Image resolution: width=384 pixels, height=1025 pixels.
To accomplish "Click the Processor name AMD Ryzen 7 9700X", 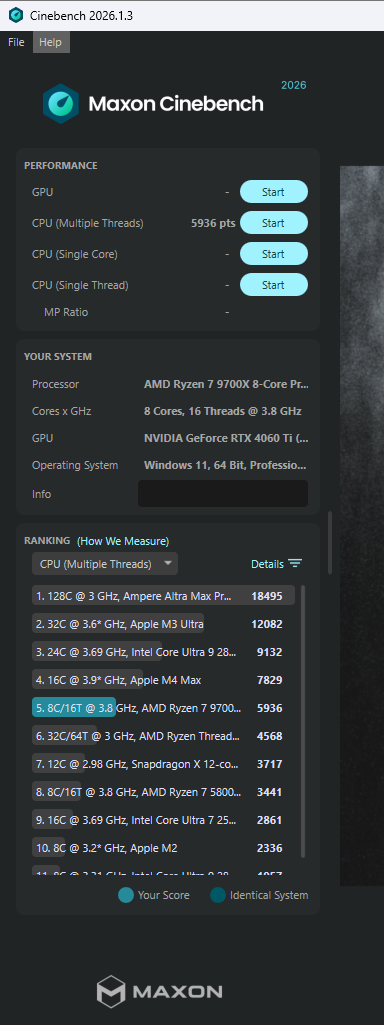I will 226,384.
